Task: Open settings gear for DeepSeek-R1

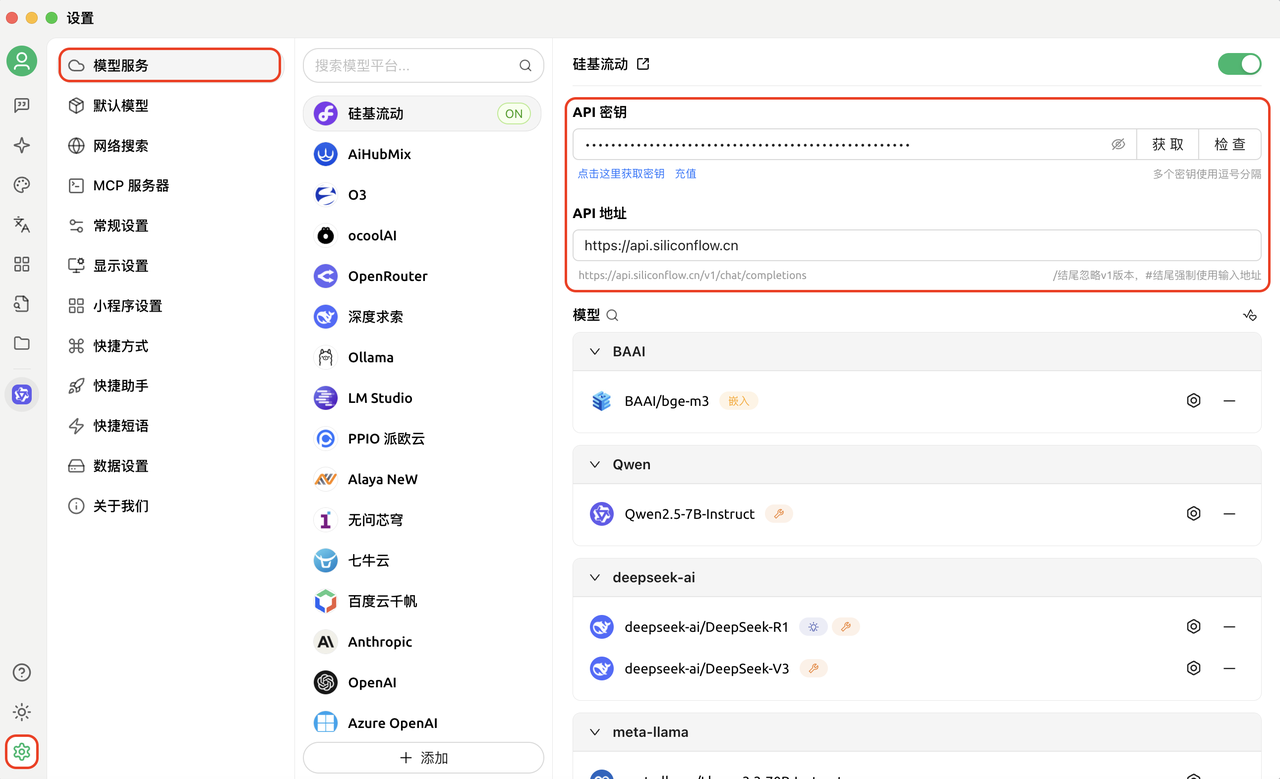Action: point(1193,627)
